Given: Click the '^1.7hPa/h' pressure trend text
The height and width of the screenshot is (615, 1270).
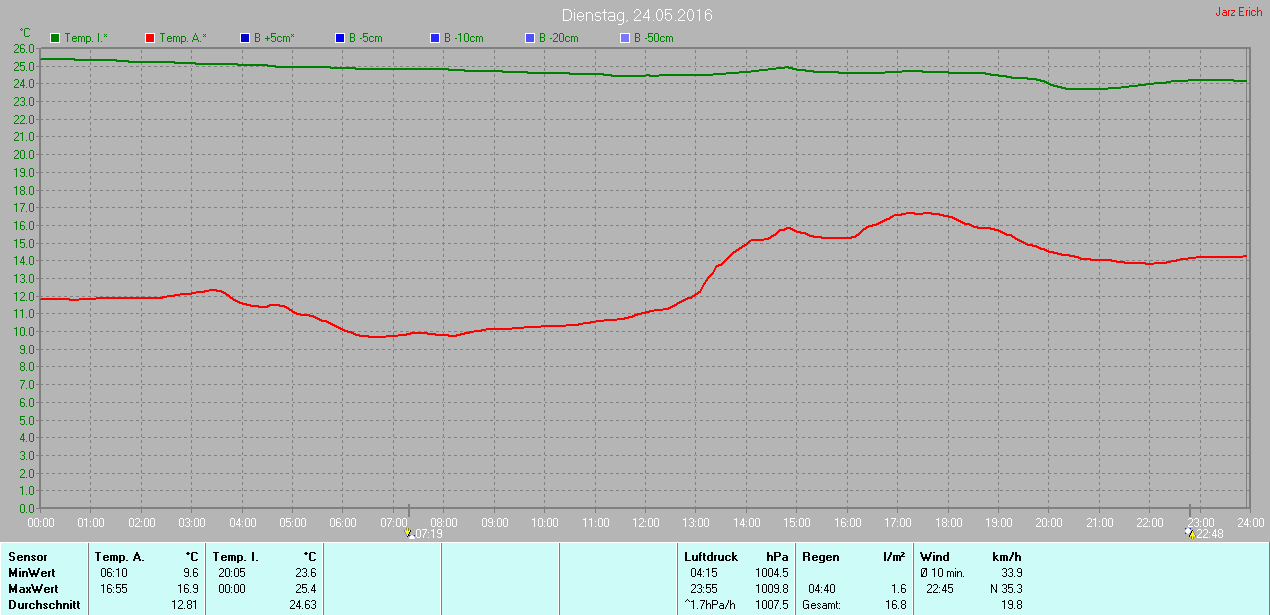Looking at the screenshot, I should click(x=710, y=605).
